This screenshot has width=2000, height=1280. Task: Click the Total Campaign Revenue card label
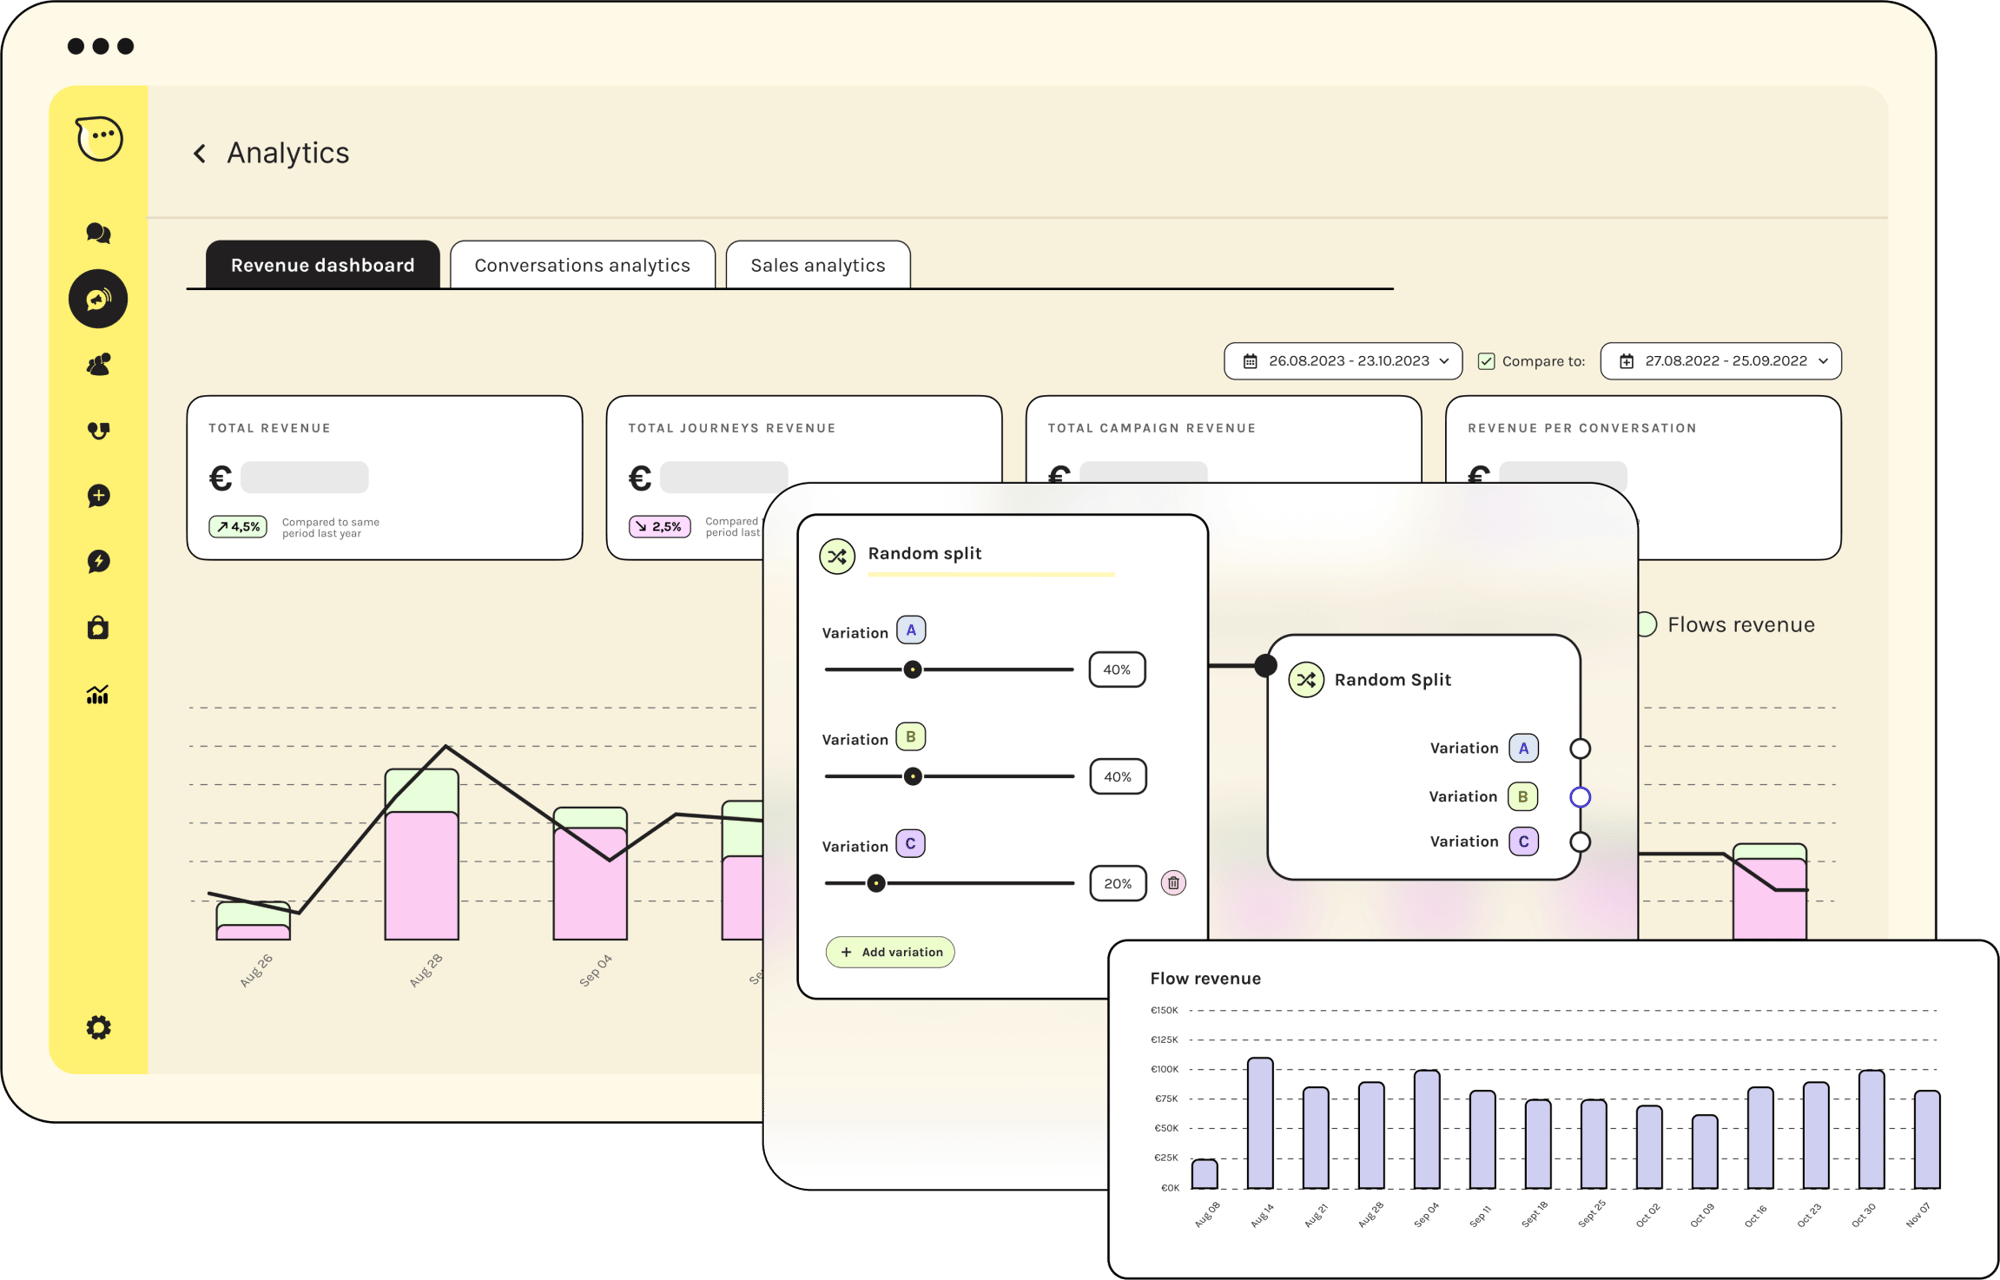point(1151,428)
